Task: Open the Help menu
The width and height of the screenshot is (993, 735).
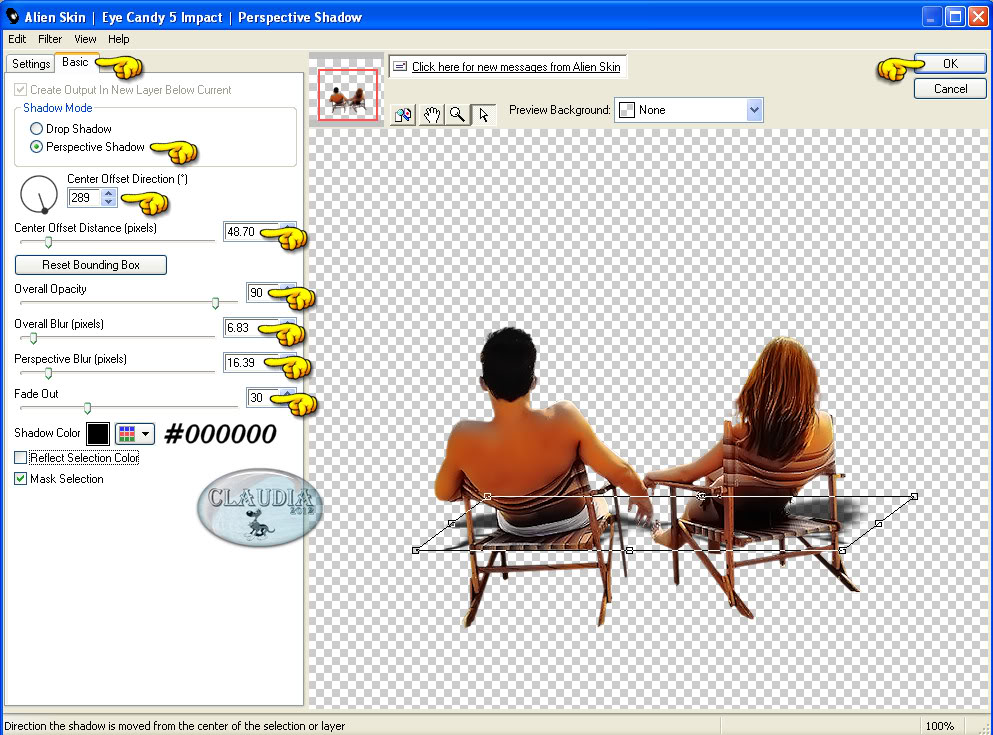Action: (118, 39)
